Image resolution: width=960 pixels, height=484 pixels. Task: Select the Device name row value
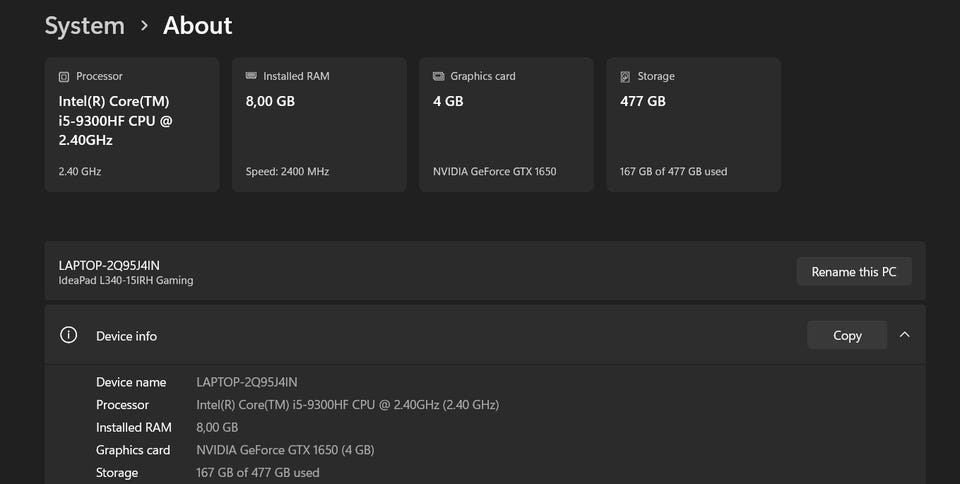[x=247, y=382]
